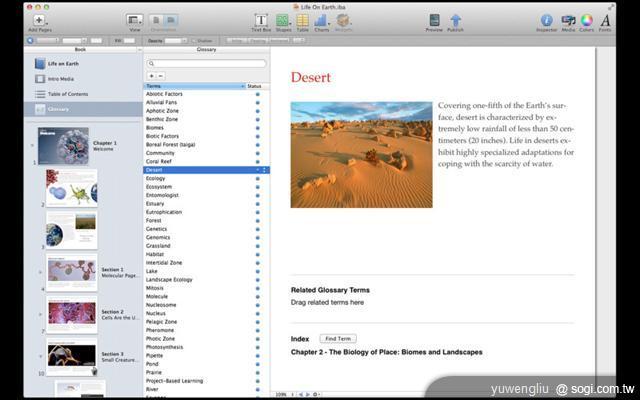Viewport: 640px width, 400px height.
Task: Switch to landscape orientation
Action: click(x=171, y=20)
